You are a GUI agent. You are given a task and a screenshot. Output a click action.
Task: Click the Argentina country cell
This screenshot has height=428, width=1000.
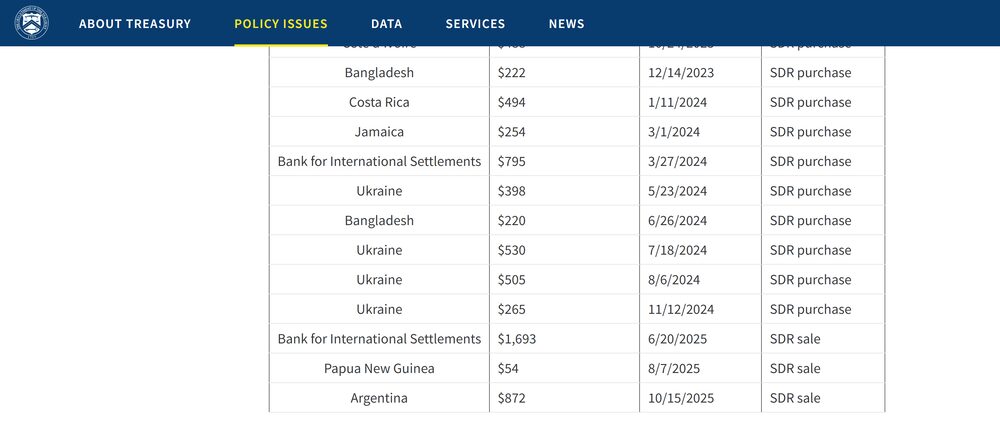point(379,398)
